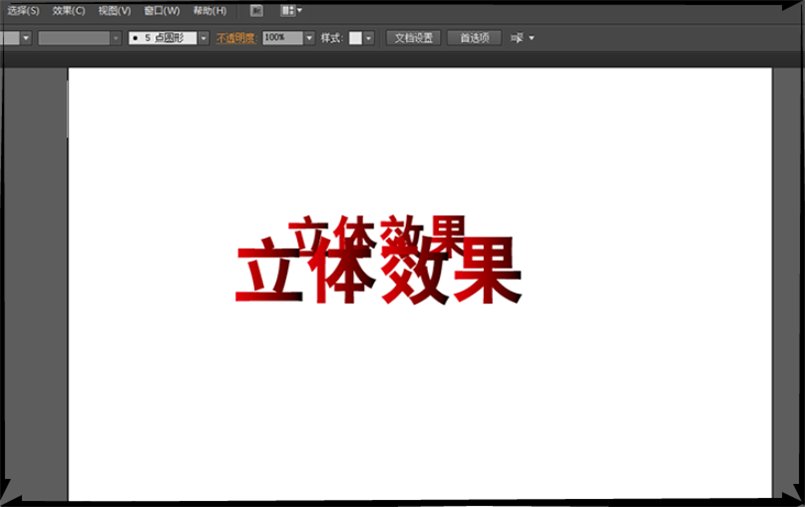Expand the 样式 style dropdown arrow
805x507 pixels.
pos(369,38)
